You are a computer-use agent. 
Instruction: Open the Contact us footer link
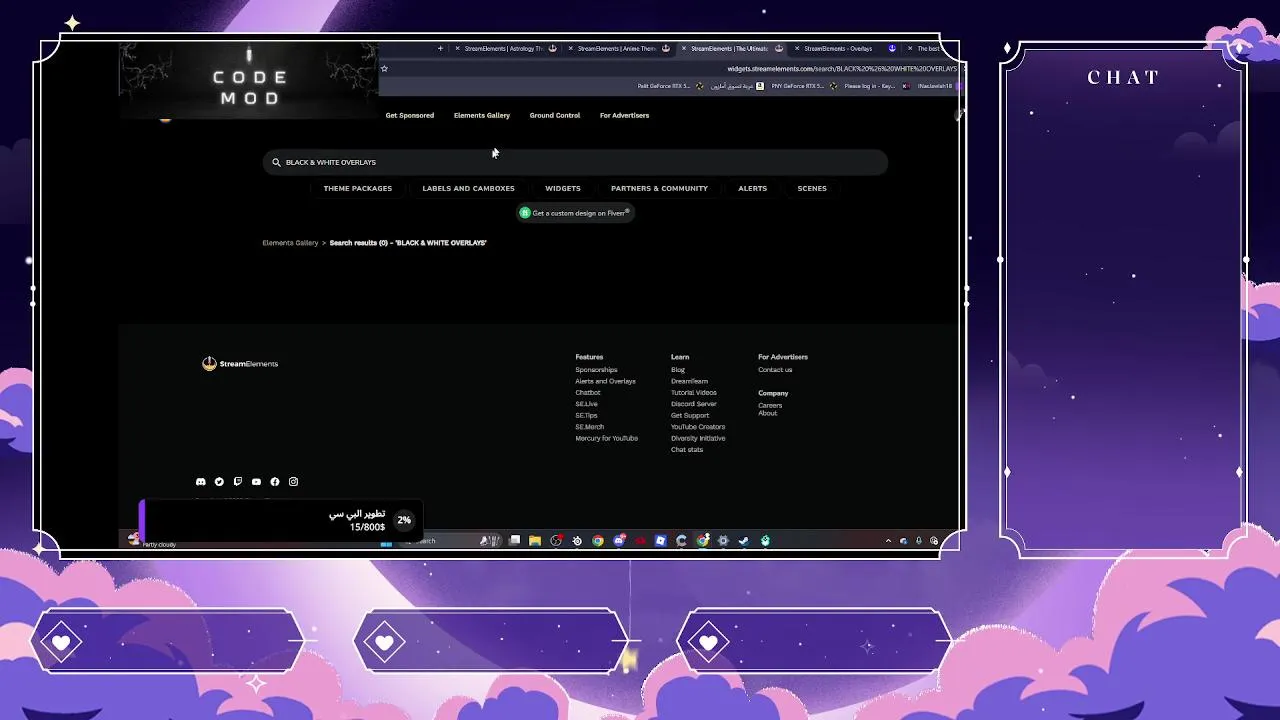pyautogui.click(x=775, y=370)
